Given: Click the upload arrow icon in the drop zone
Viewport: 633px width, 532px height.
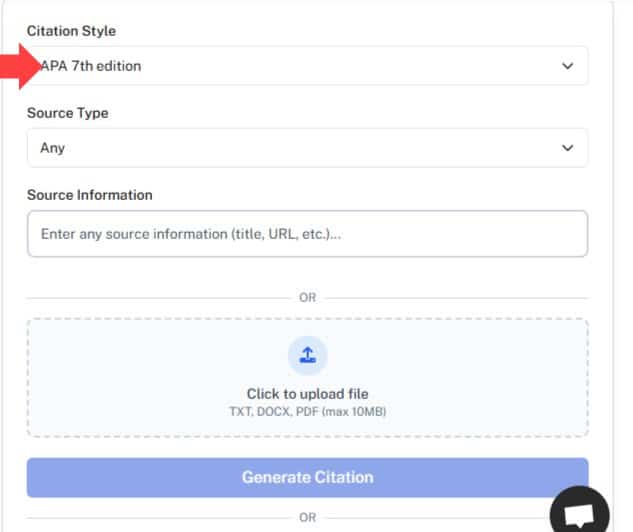Looking at the screenshot, I should 307,355.
